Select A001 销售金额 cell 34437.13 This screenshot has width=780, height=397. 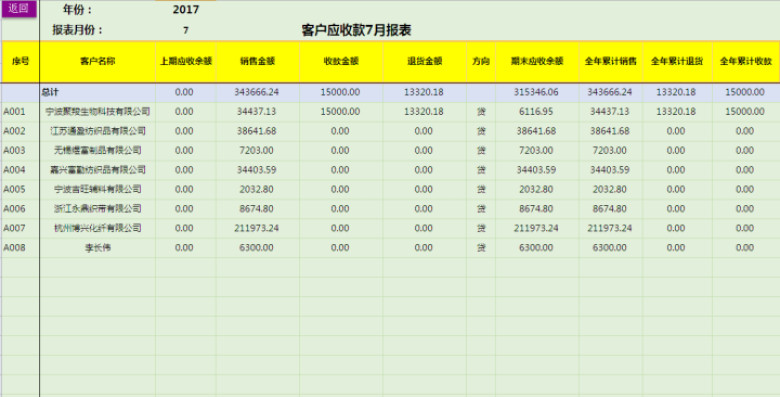coord(258,112)
